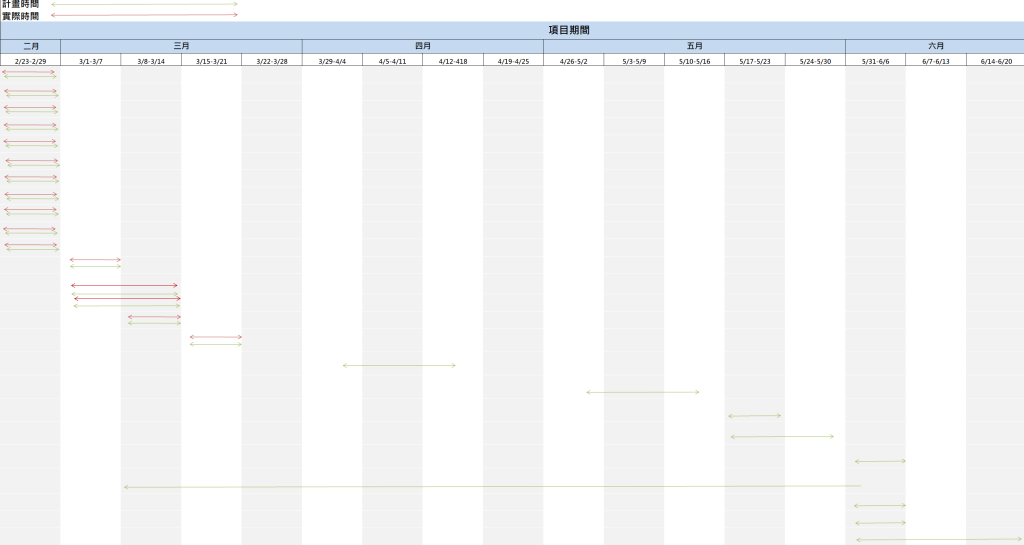This screenshot has height=545, width=1024.
Task: Click the 6/14-6/20 week header
Action: pyautogui.click(x=995, y=61)
